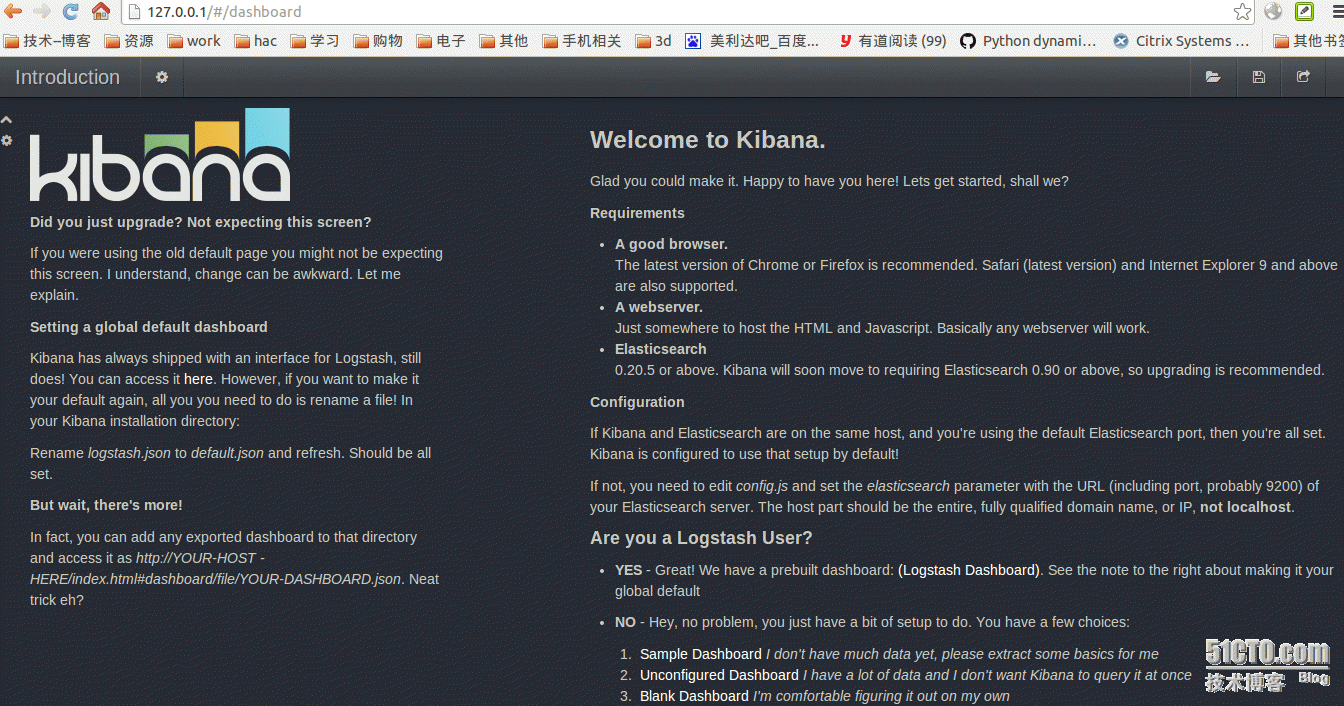Open the 手机相关 bookmark folder
The height and width of the screenshot is (706, 1344).
tap(581, 41)
